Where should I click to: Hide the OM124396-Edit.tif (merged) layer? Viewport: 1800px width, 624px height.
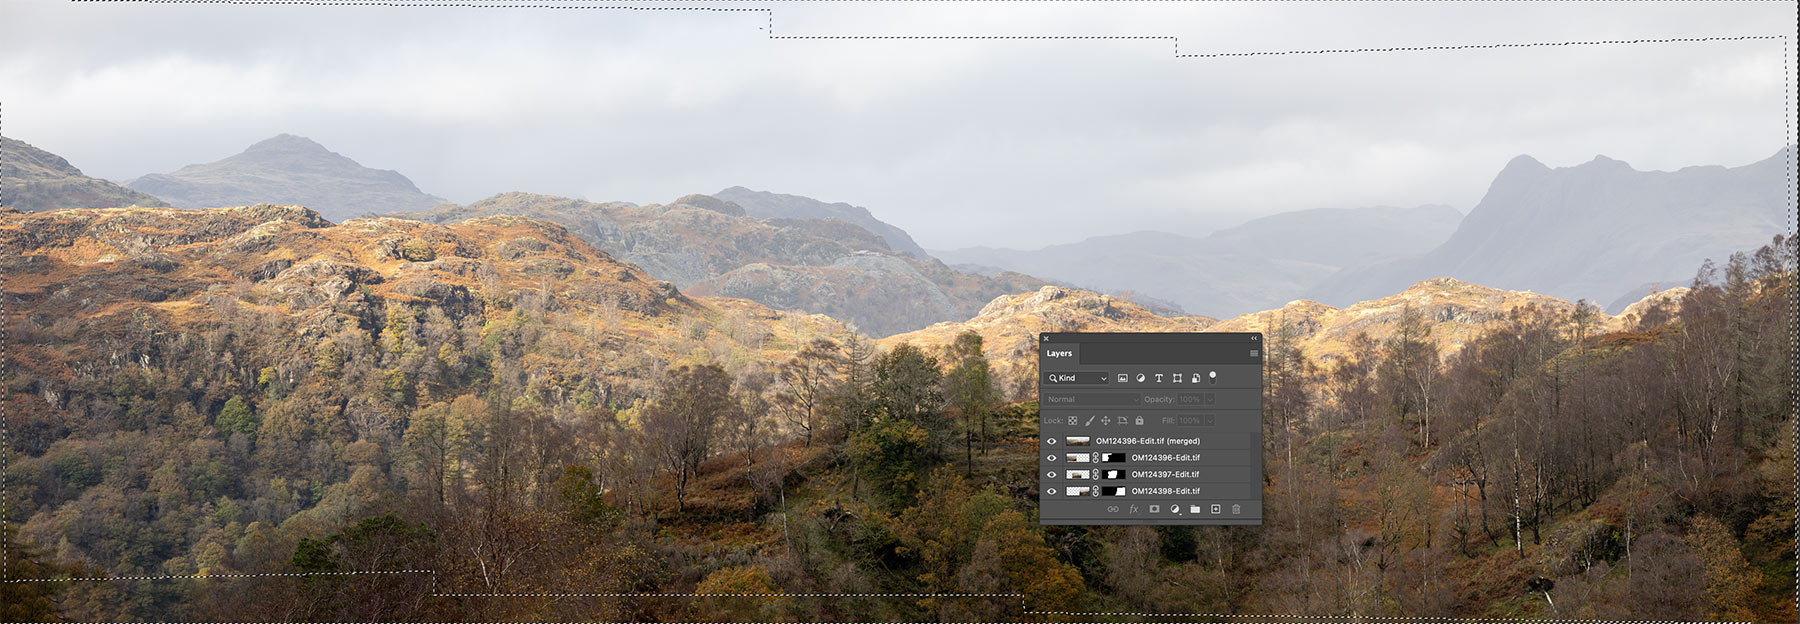(1051, 441)
